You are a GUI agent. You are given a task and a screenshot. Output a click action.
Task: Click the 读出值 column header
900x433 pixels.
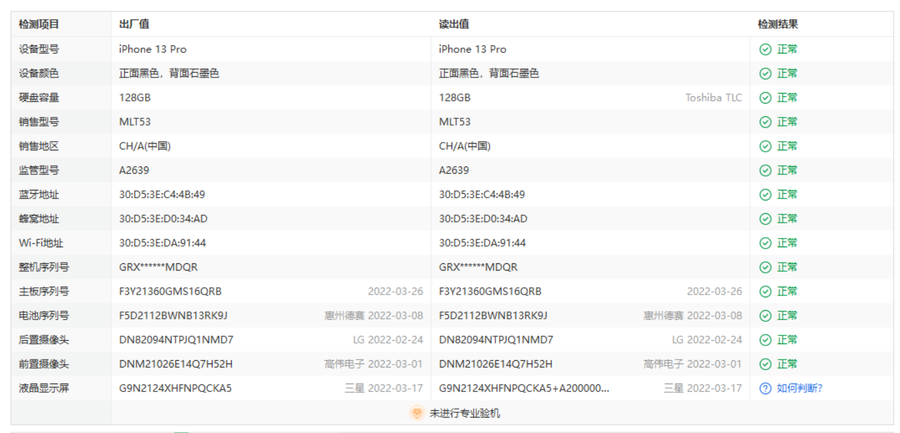coord(454,25)
